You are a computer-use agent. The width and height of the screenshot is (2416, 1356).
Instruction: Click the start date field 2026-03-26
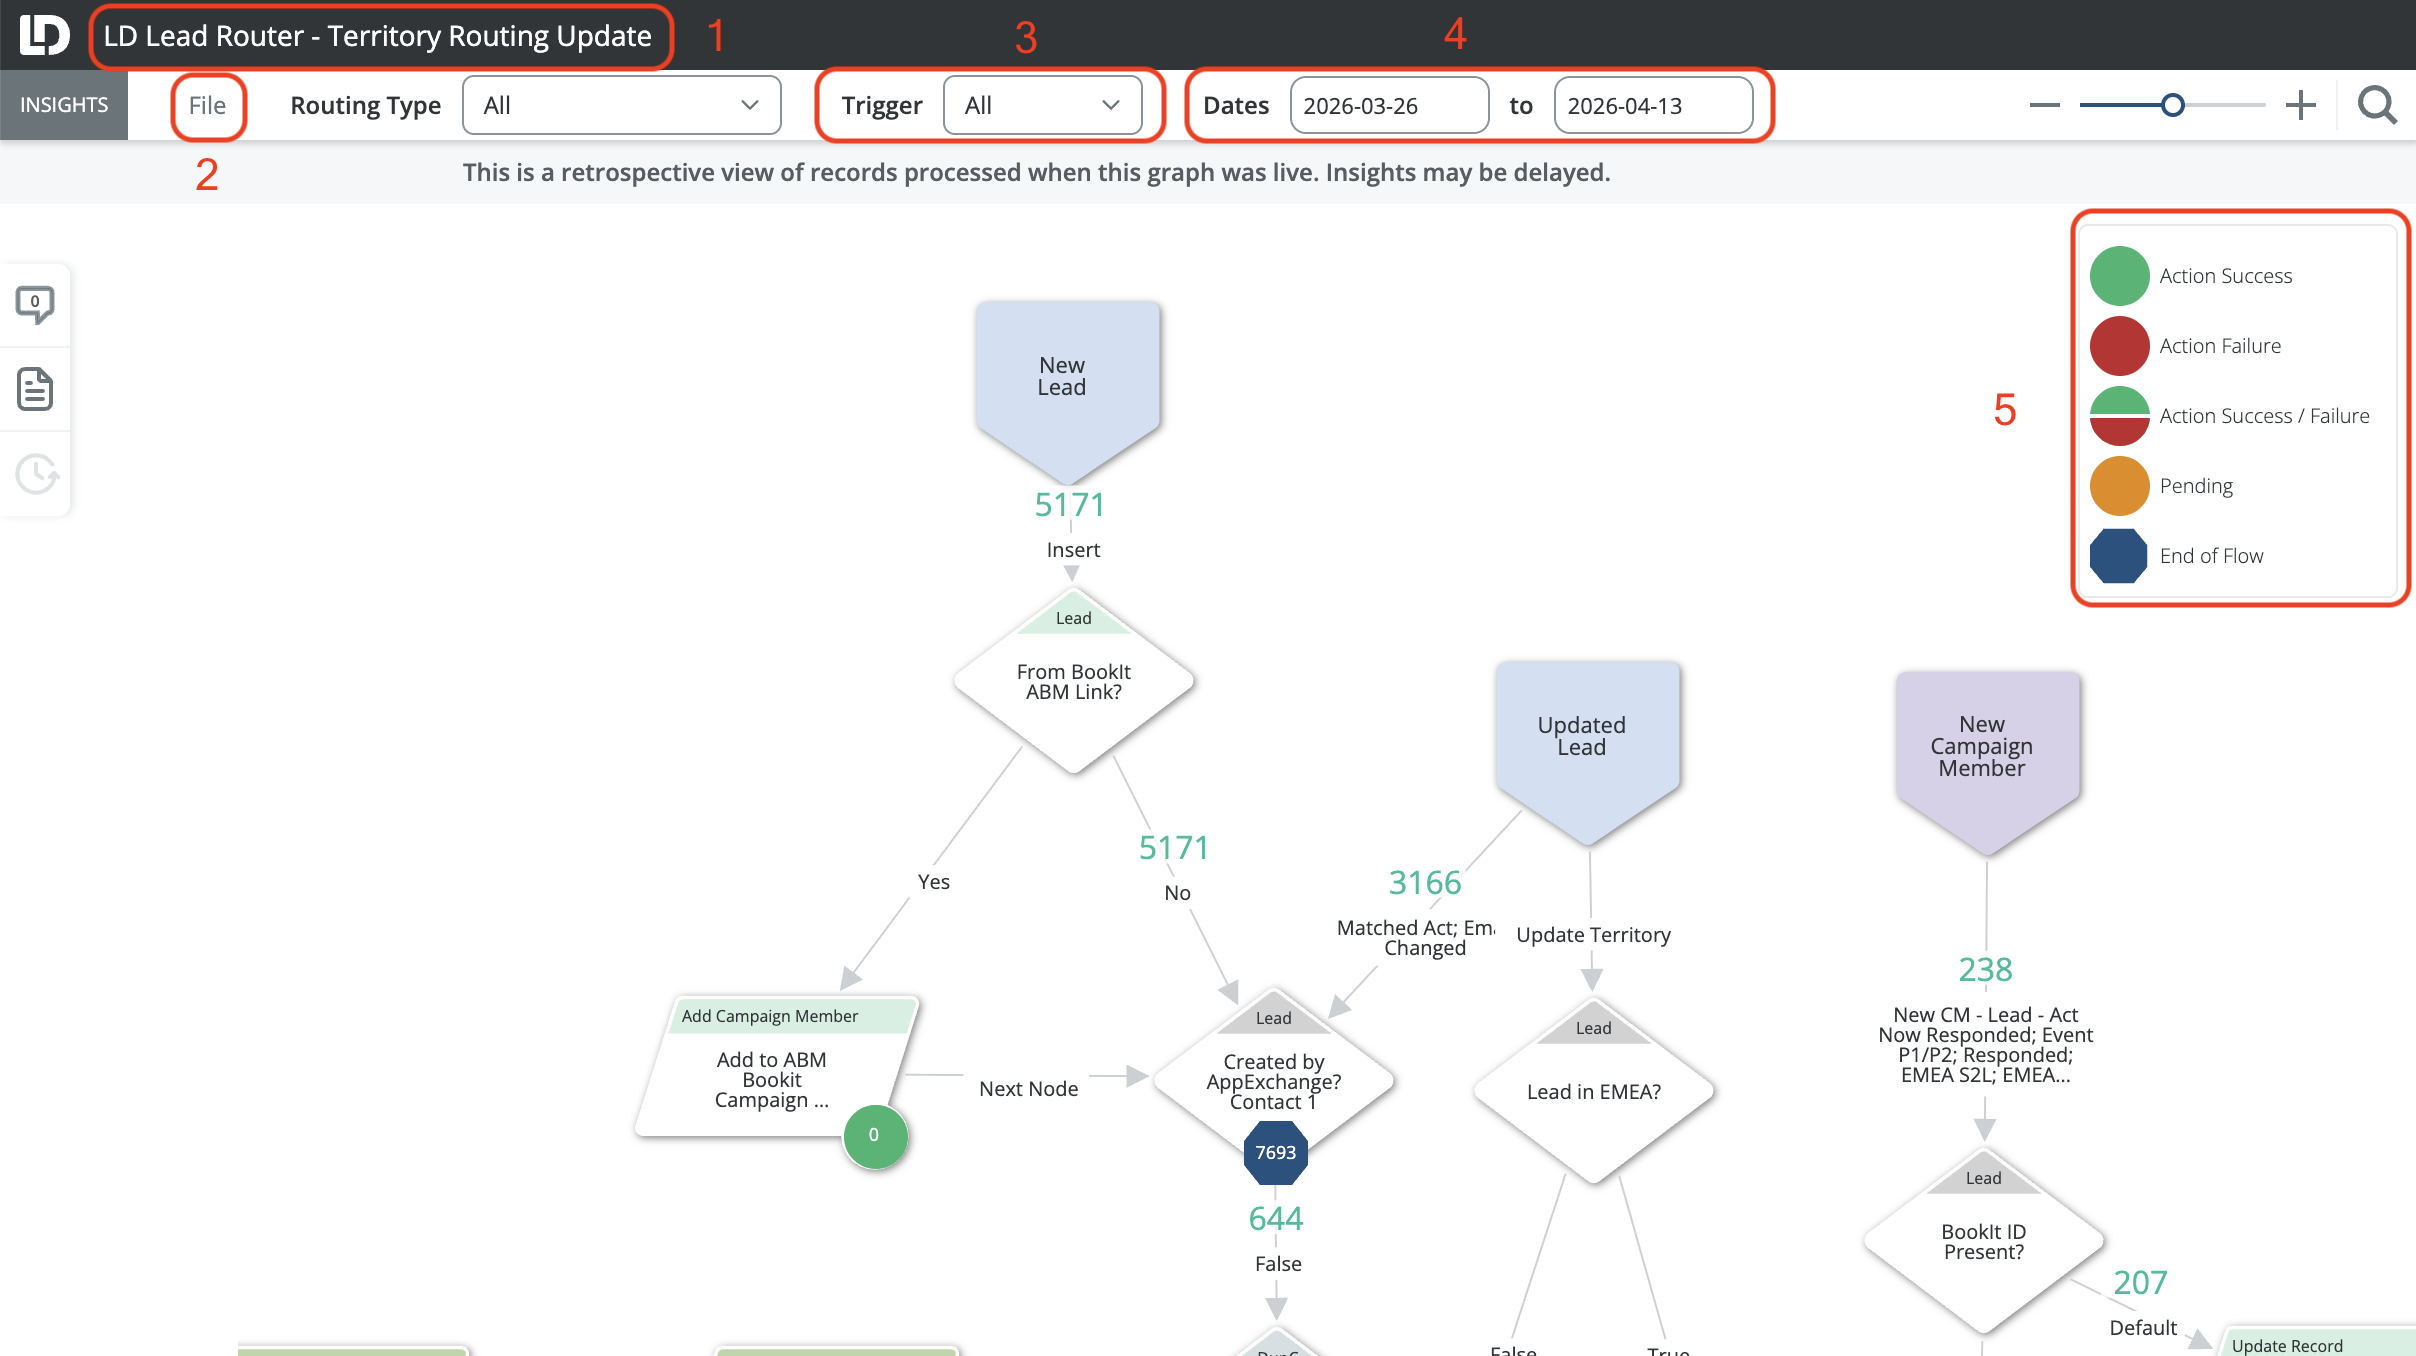coord(1388,105)
